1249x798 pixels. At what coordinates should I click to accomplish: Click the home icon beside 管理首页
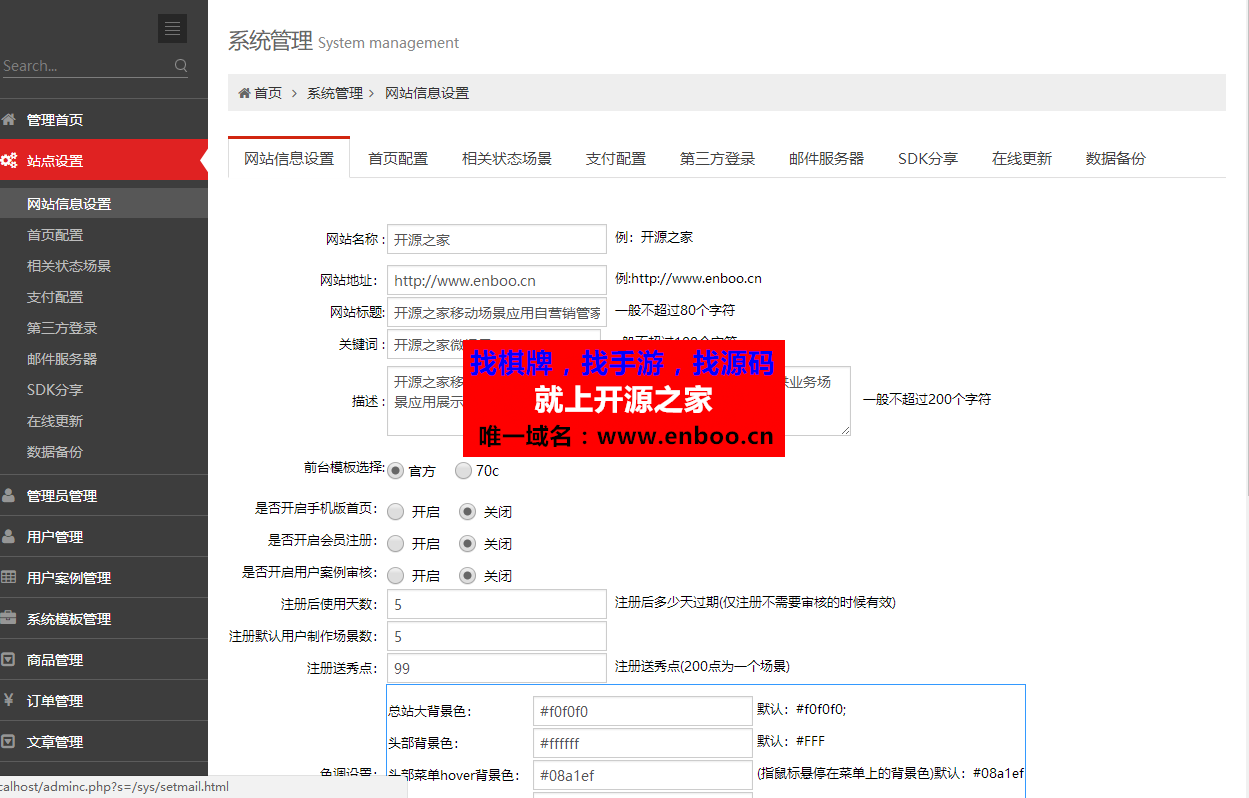pos(9,119)
